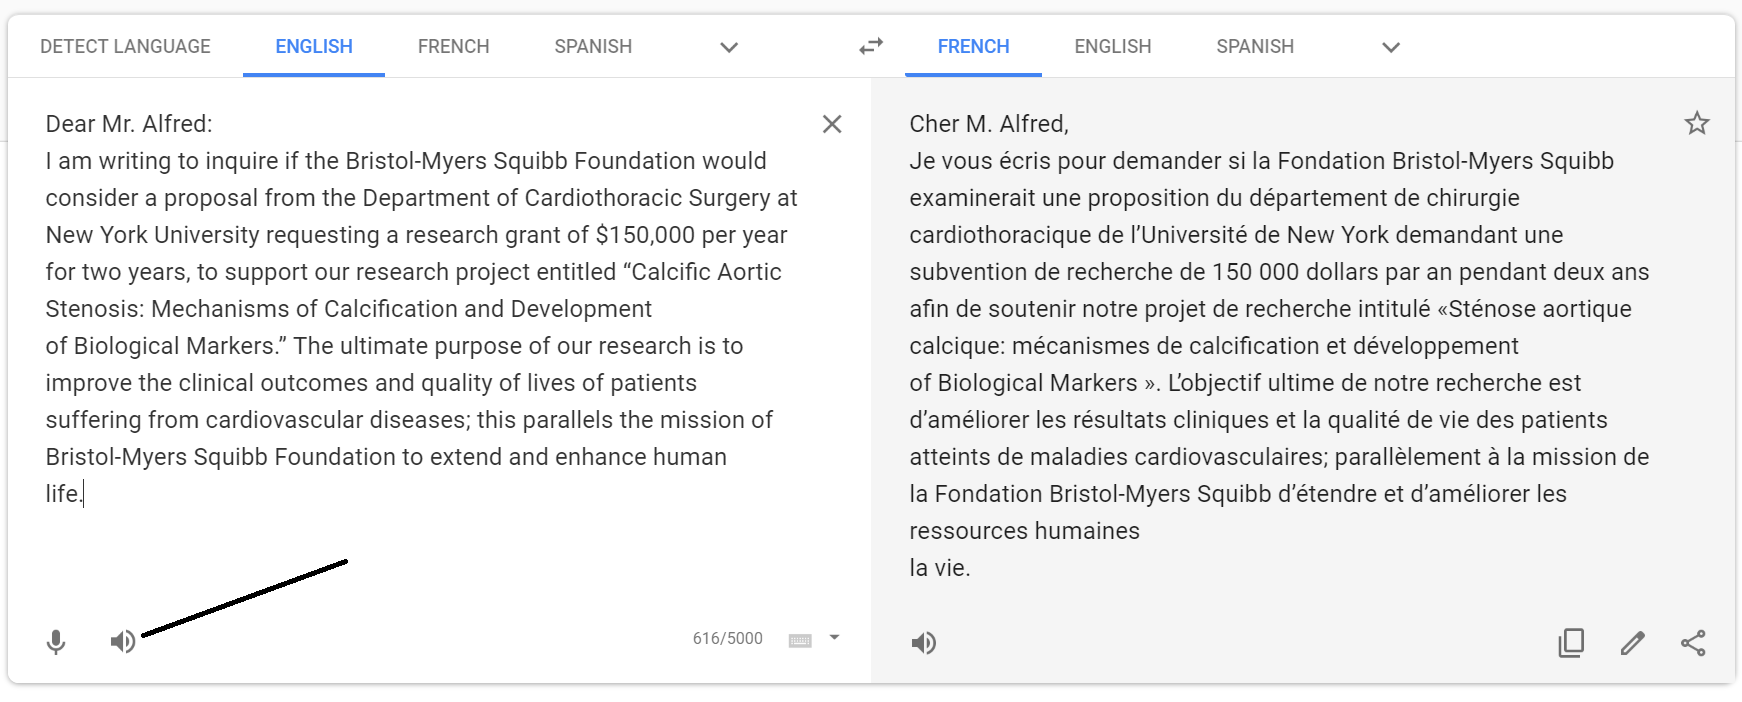Select English as the source language tab
Screen dimensions: 1742x702
tap(313, 46)
